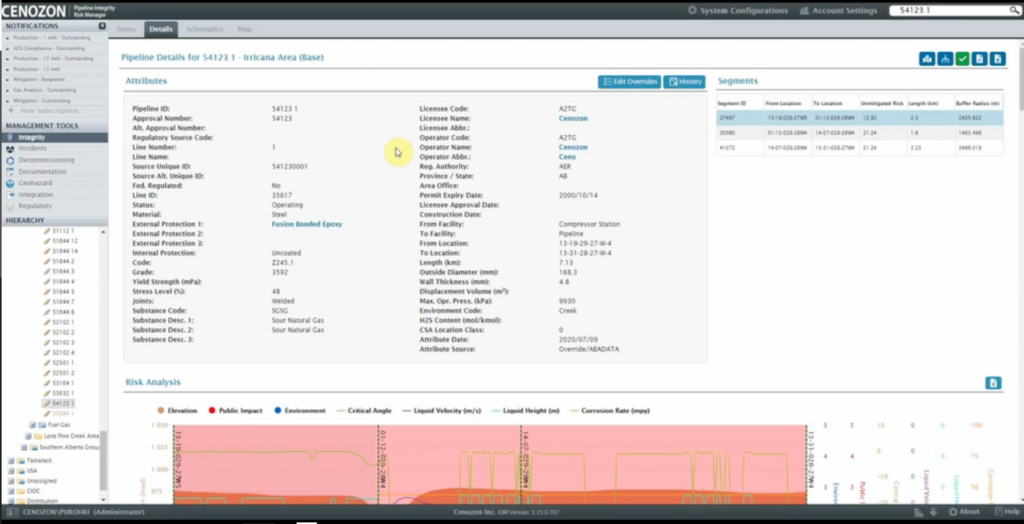Expand the Fuel Gas tree node

(32, 425)
